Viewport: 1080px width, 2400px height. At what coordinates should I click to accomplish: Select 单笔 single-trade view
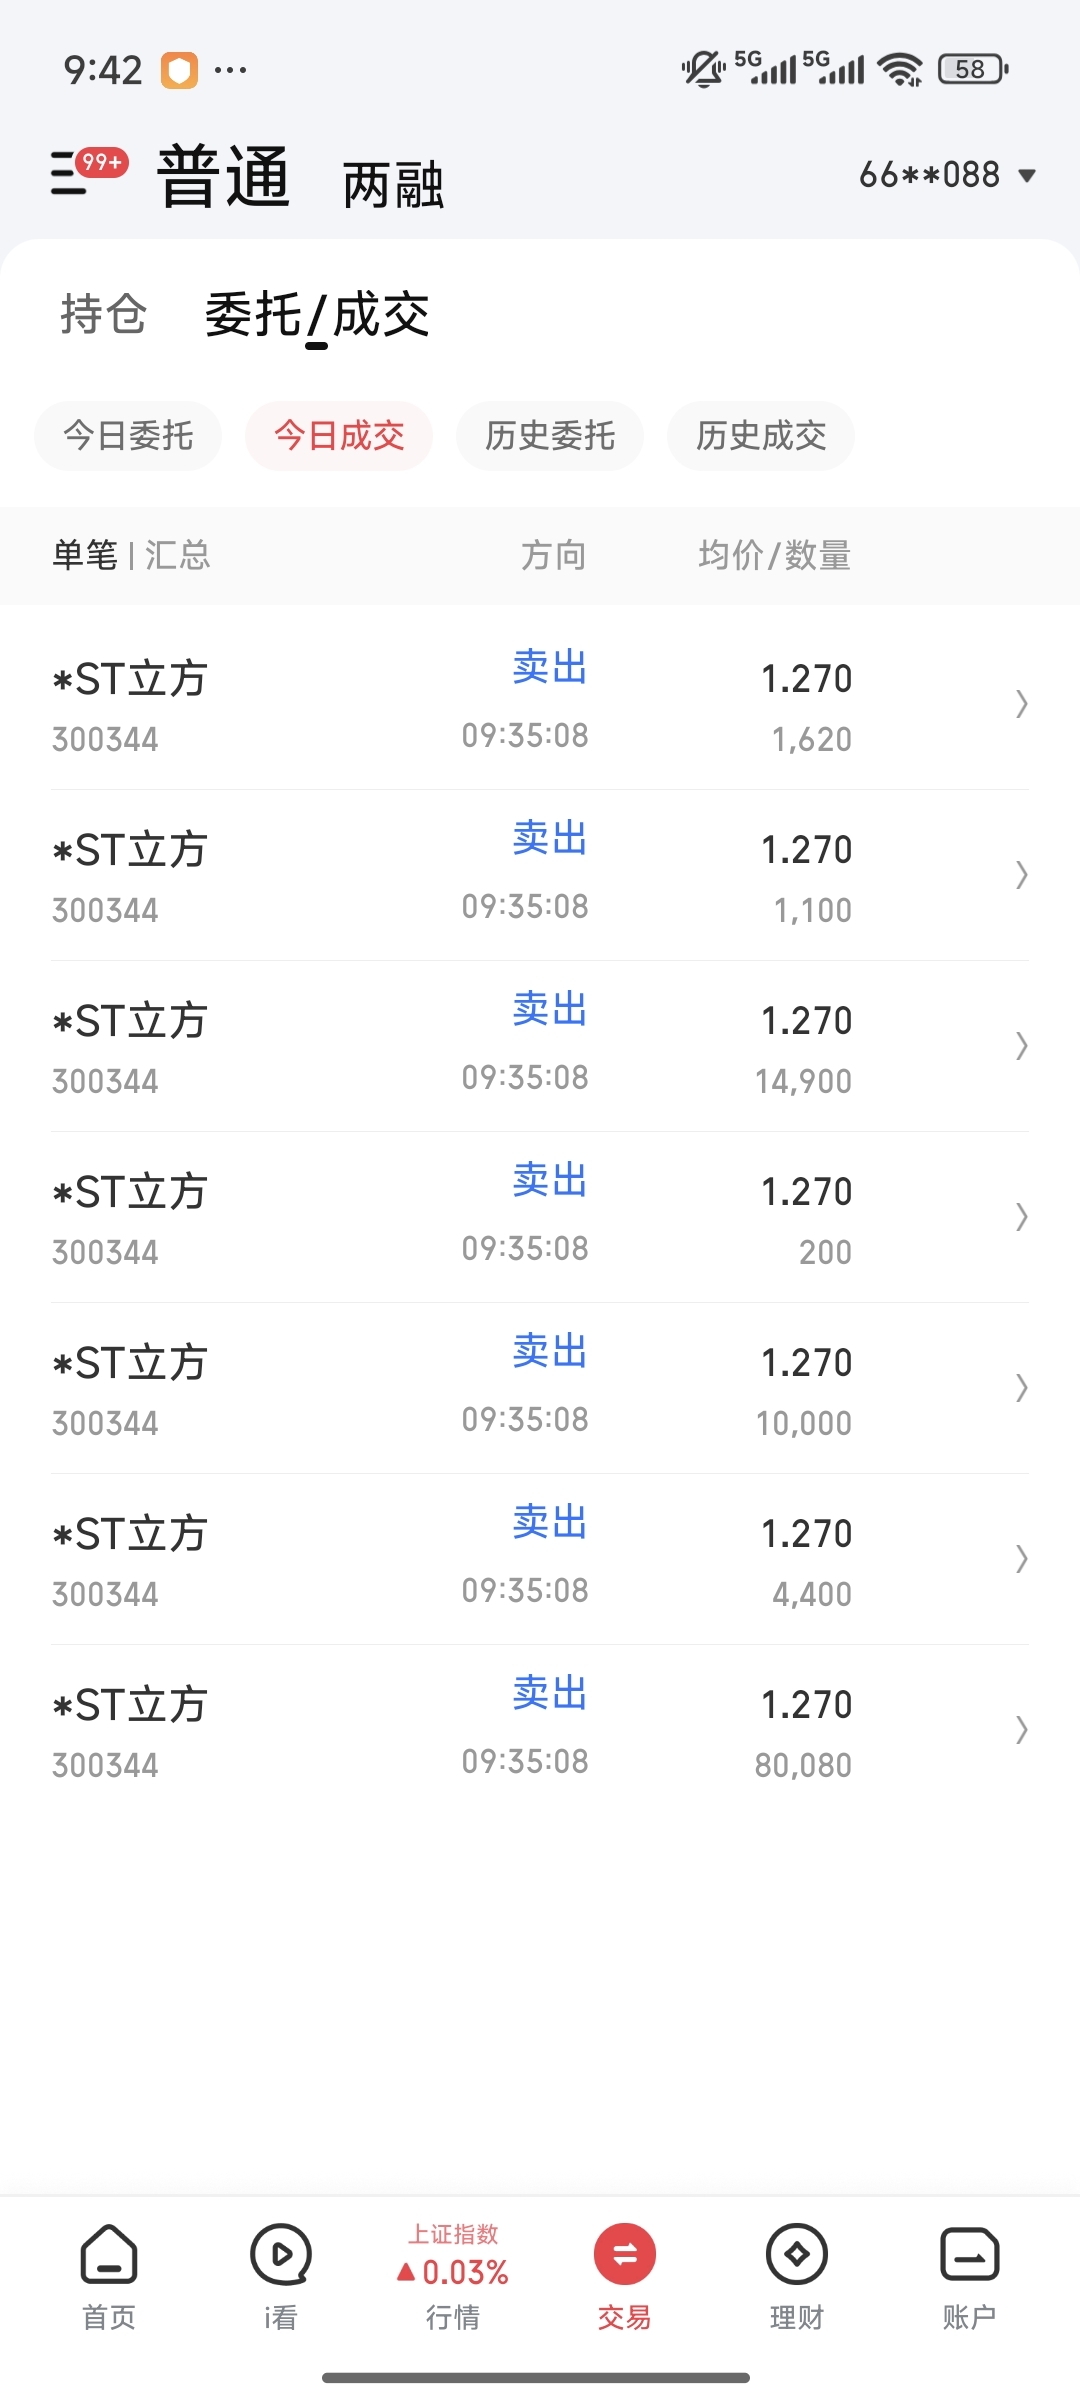point(85,555)
